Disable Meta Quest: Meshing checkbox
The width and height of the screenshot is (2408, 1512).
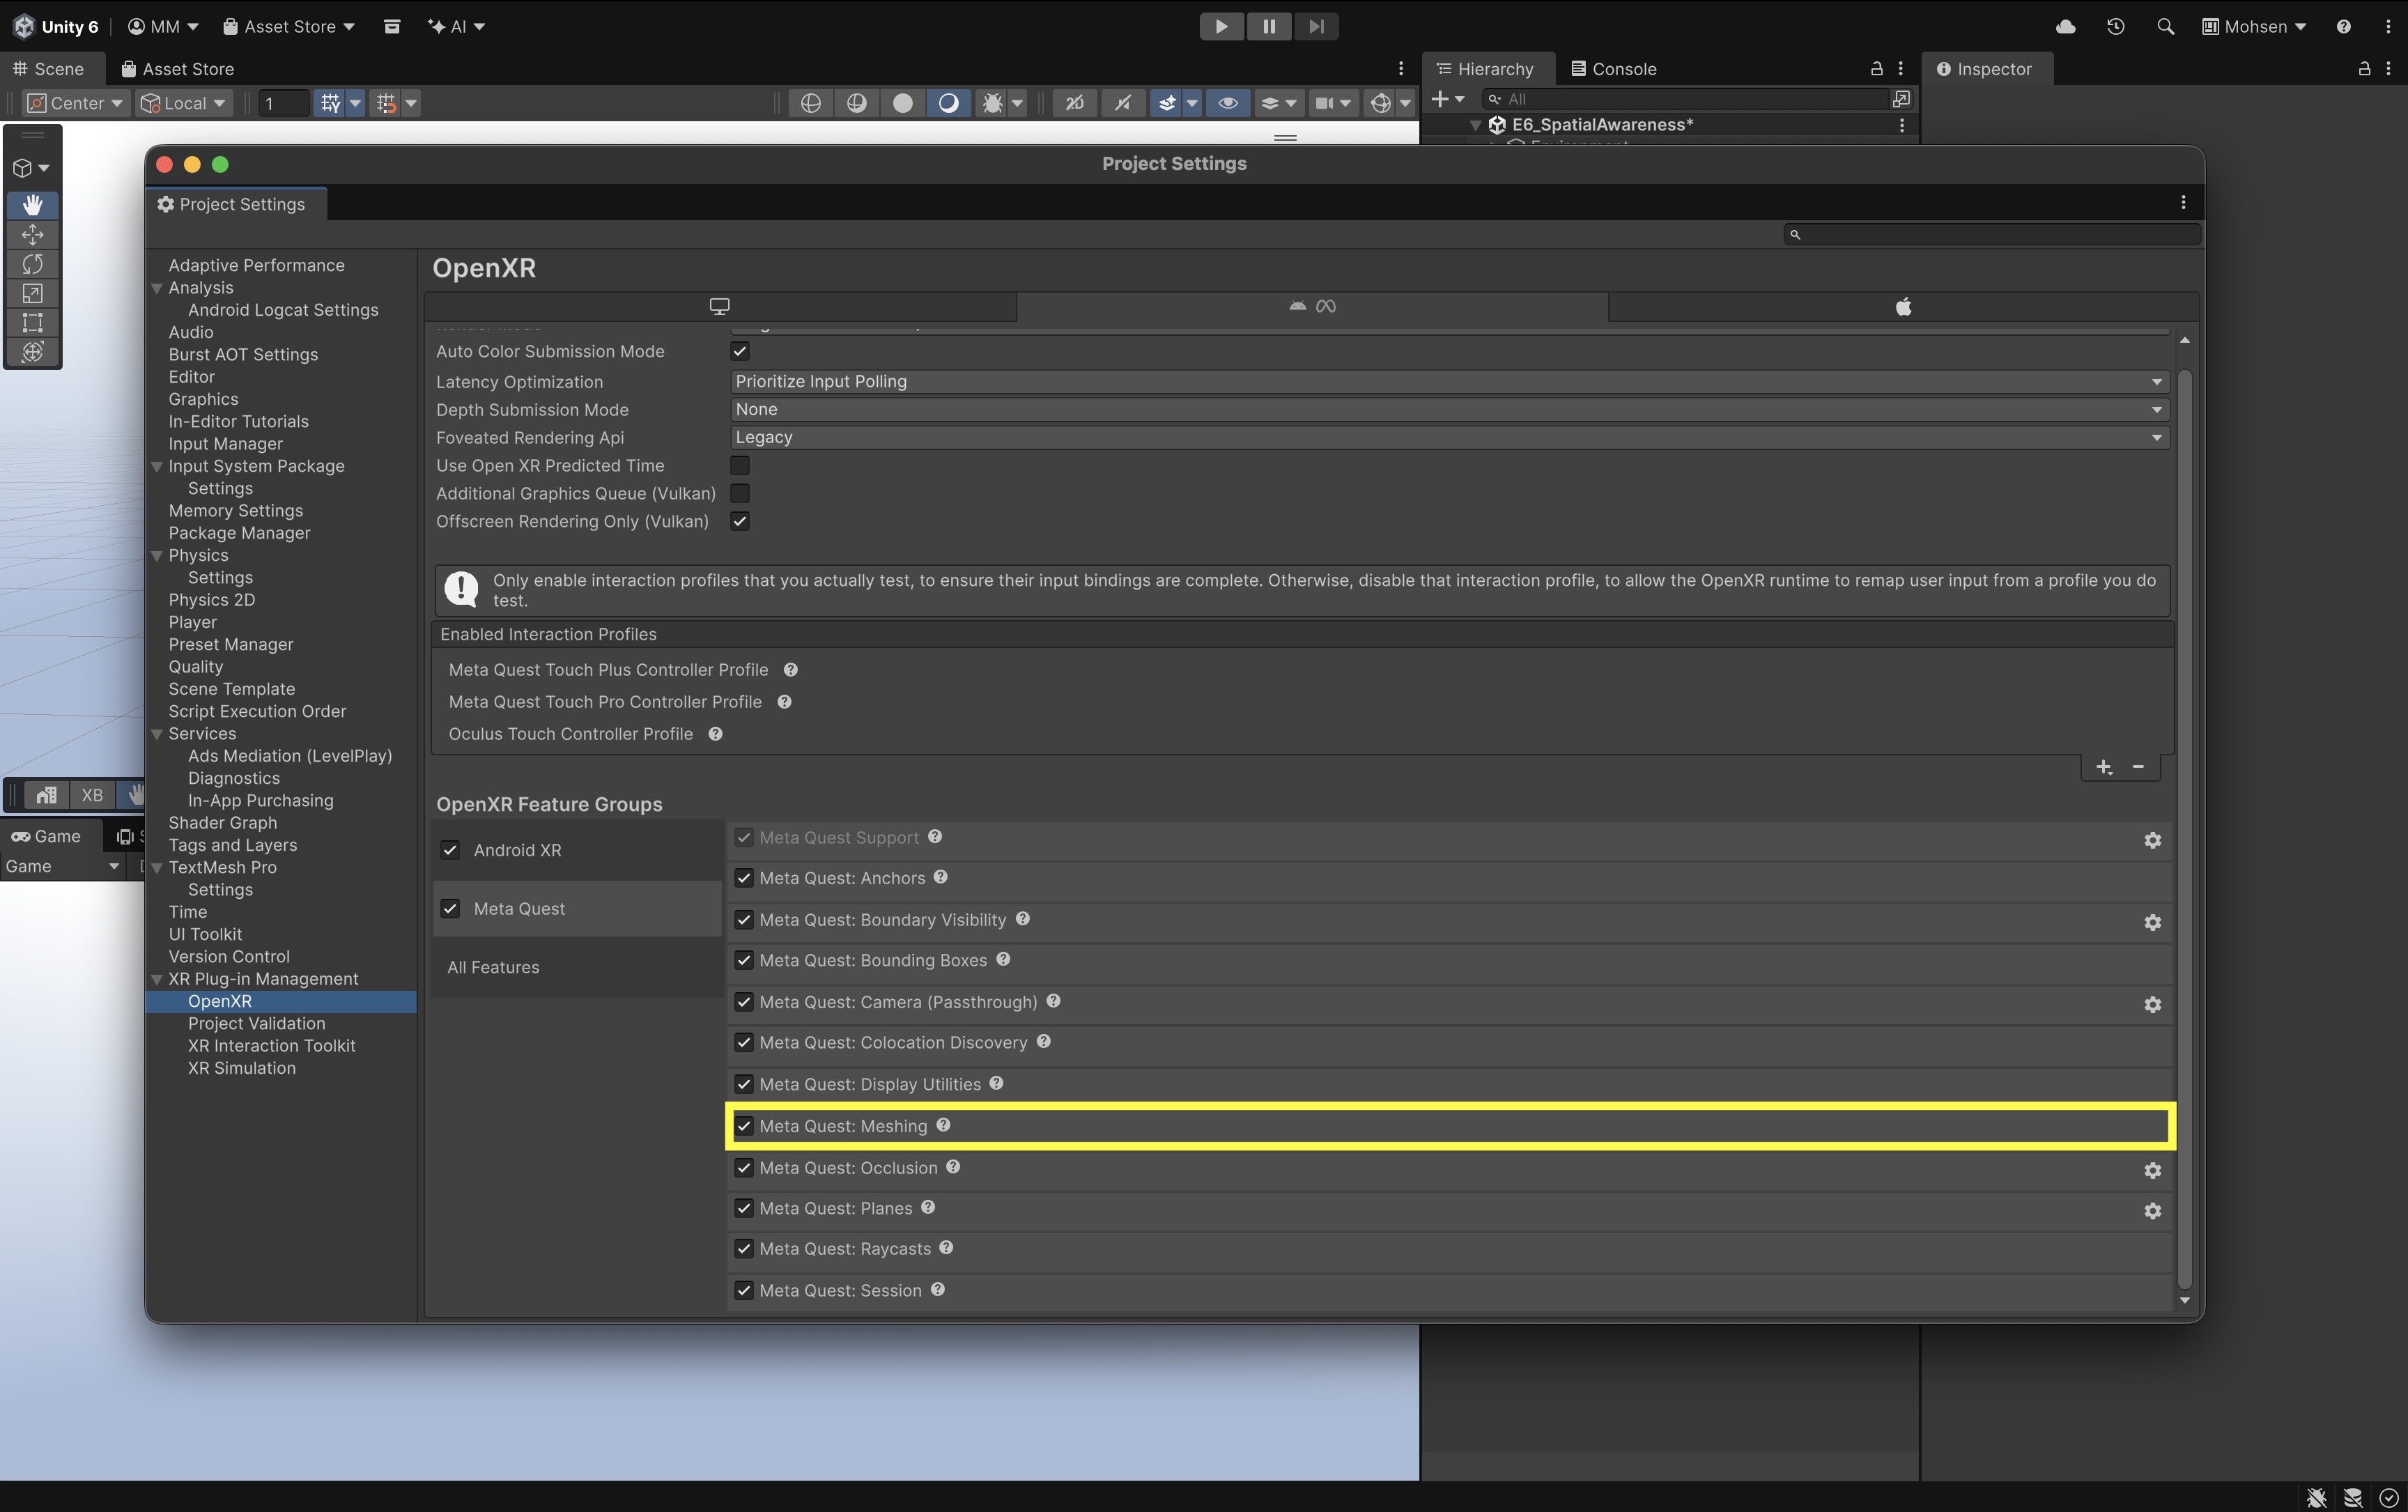[744, 1126]
